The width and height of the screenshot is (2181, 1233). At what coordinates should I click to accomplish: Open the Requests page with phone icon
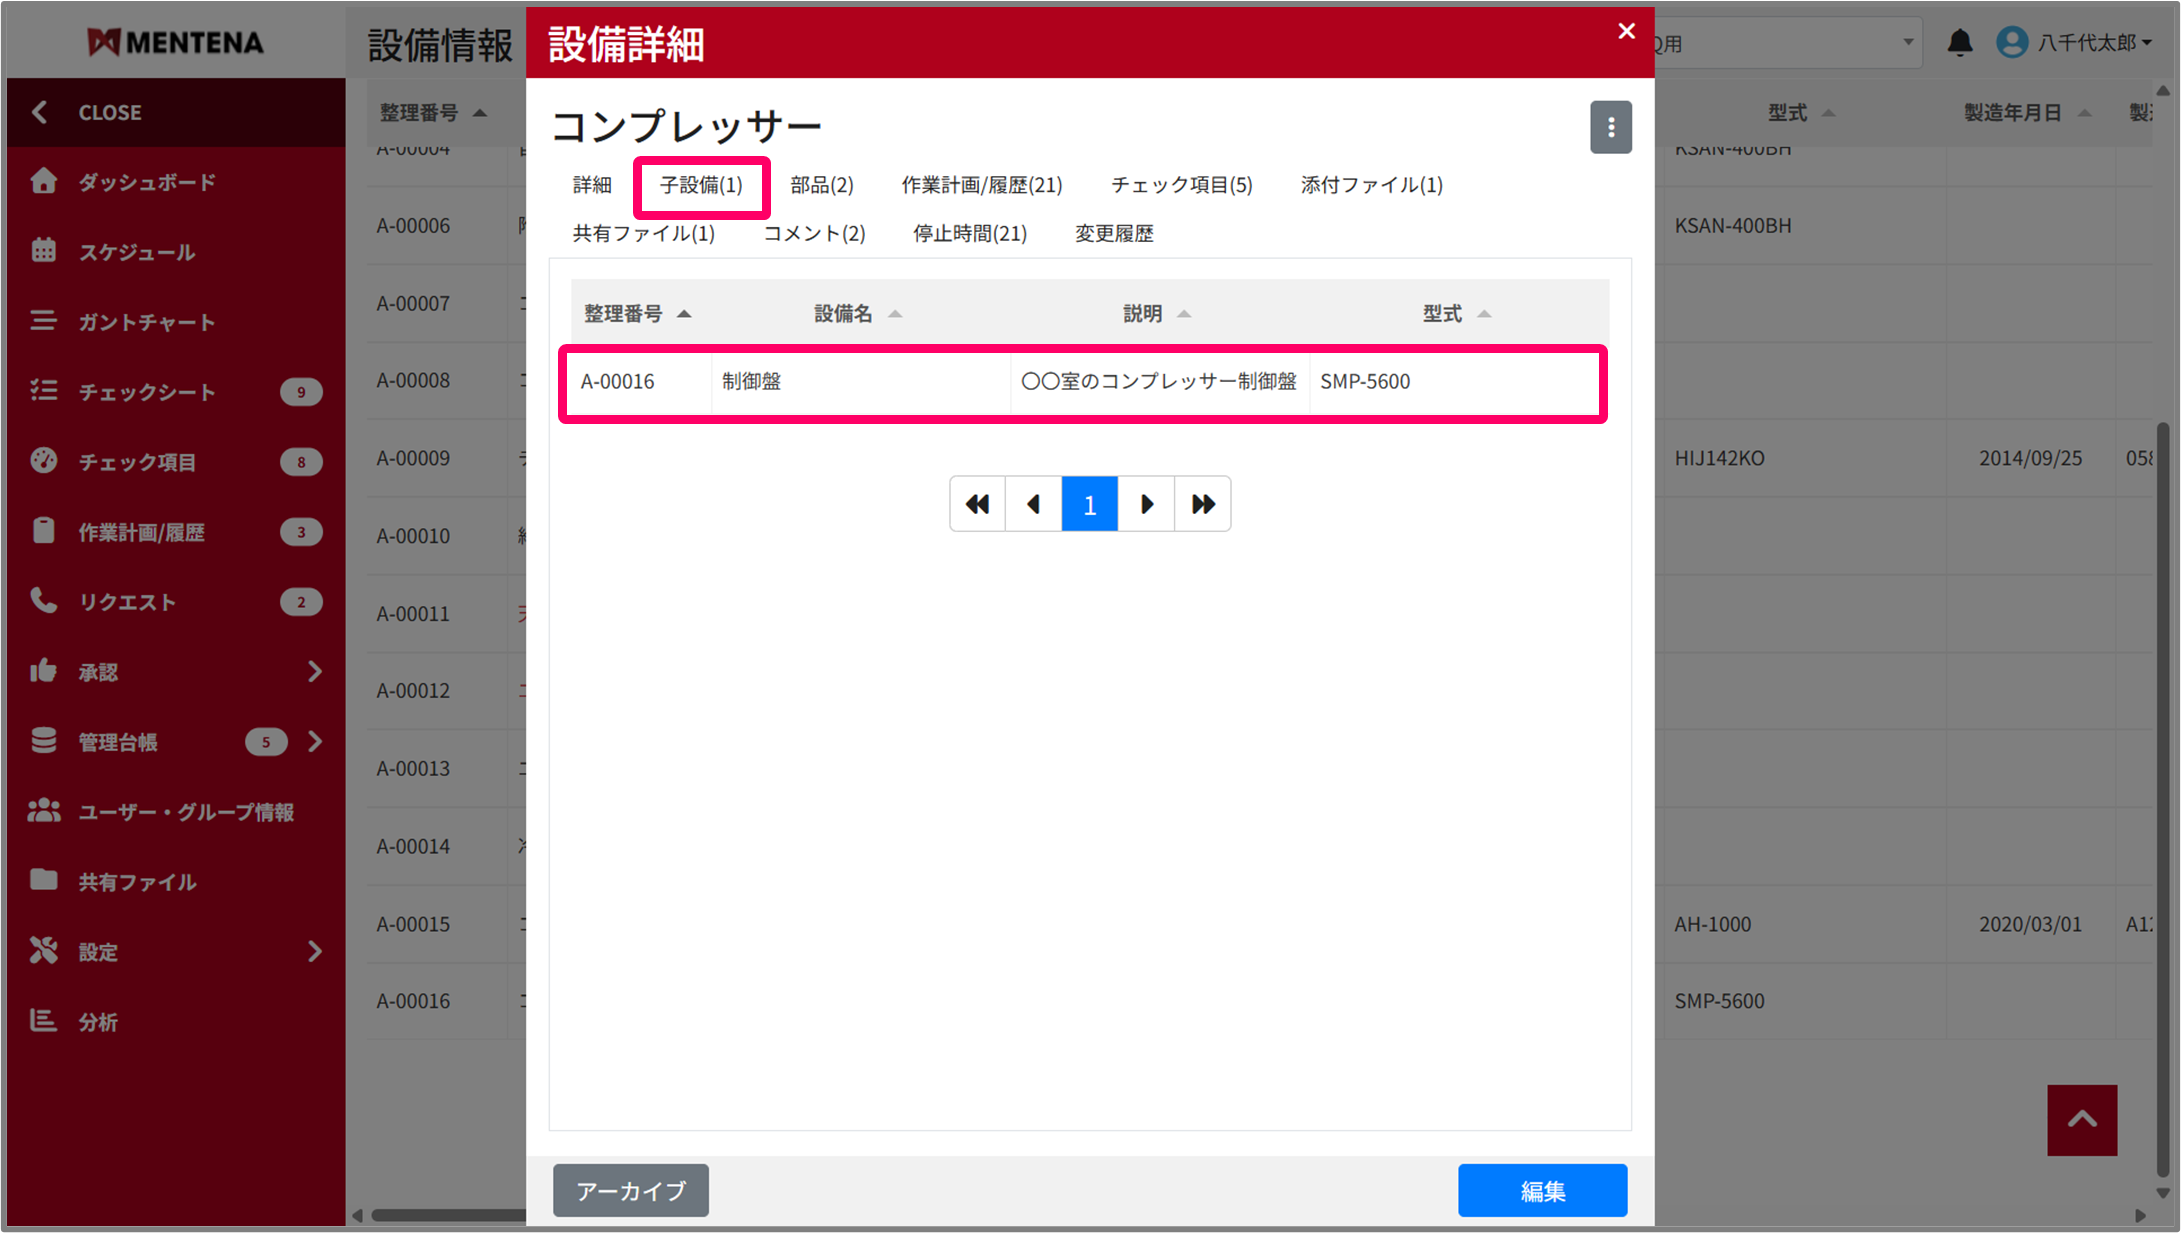tap(126, 602)
